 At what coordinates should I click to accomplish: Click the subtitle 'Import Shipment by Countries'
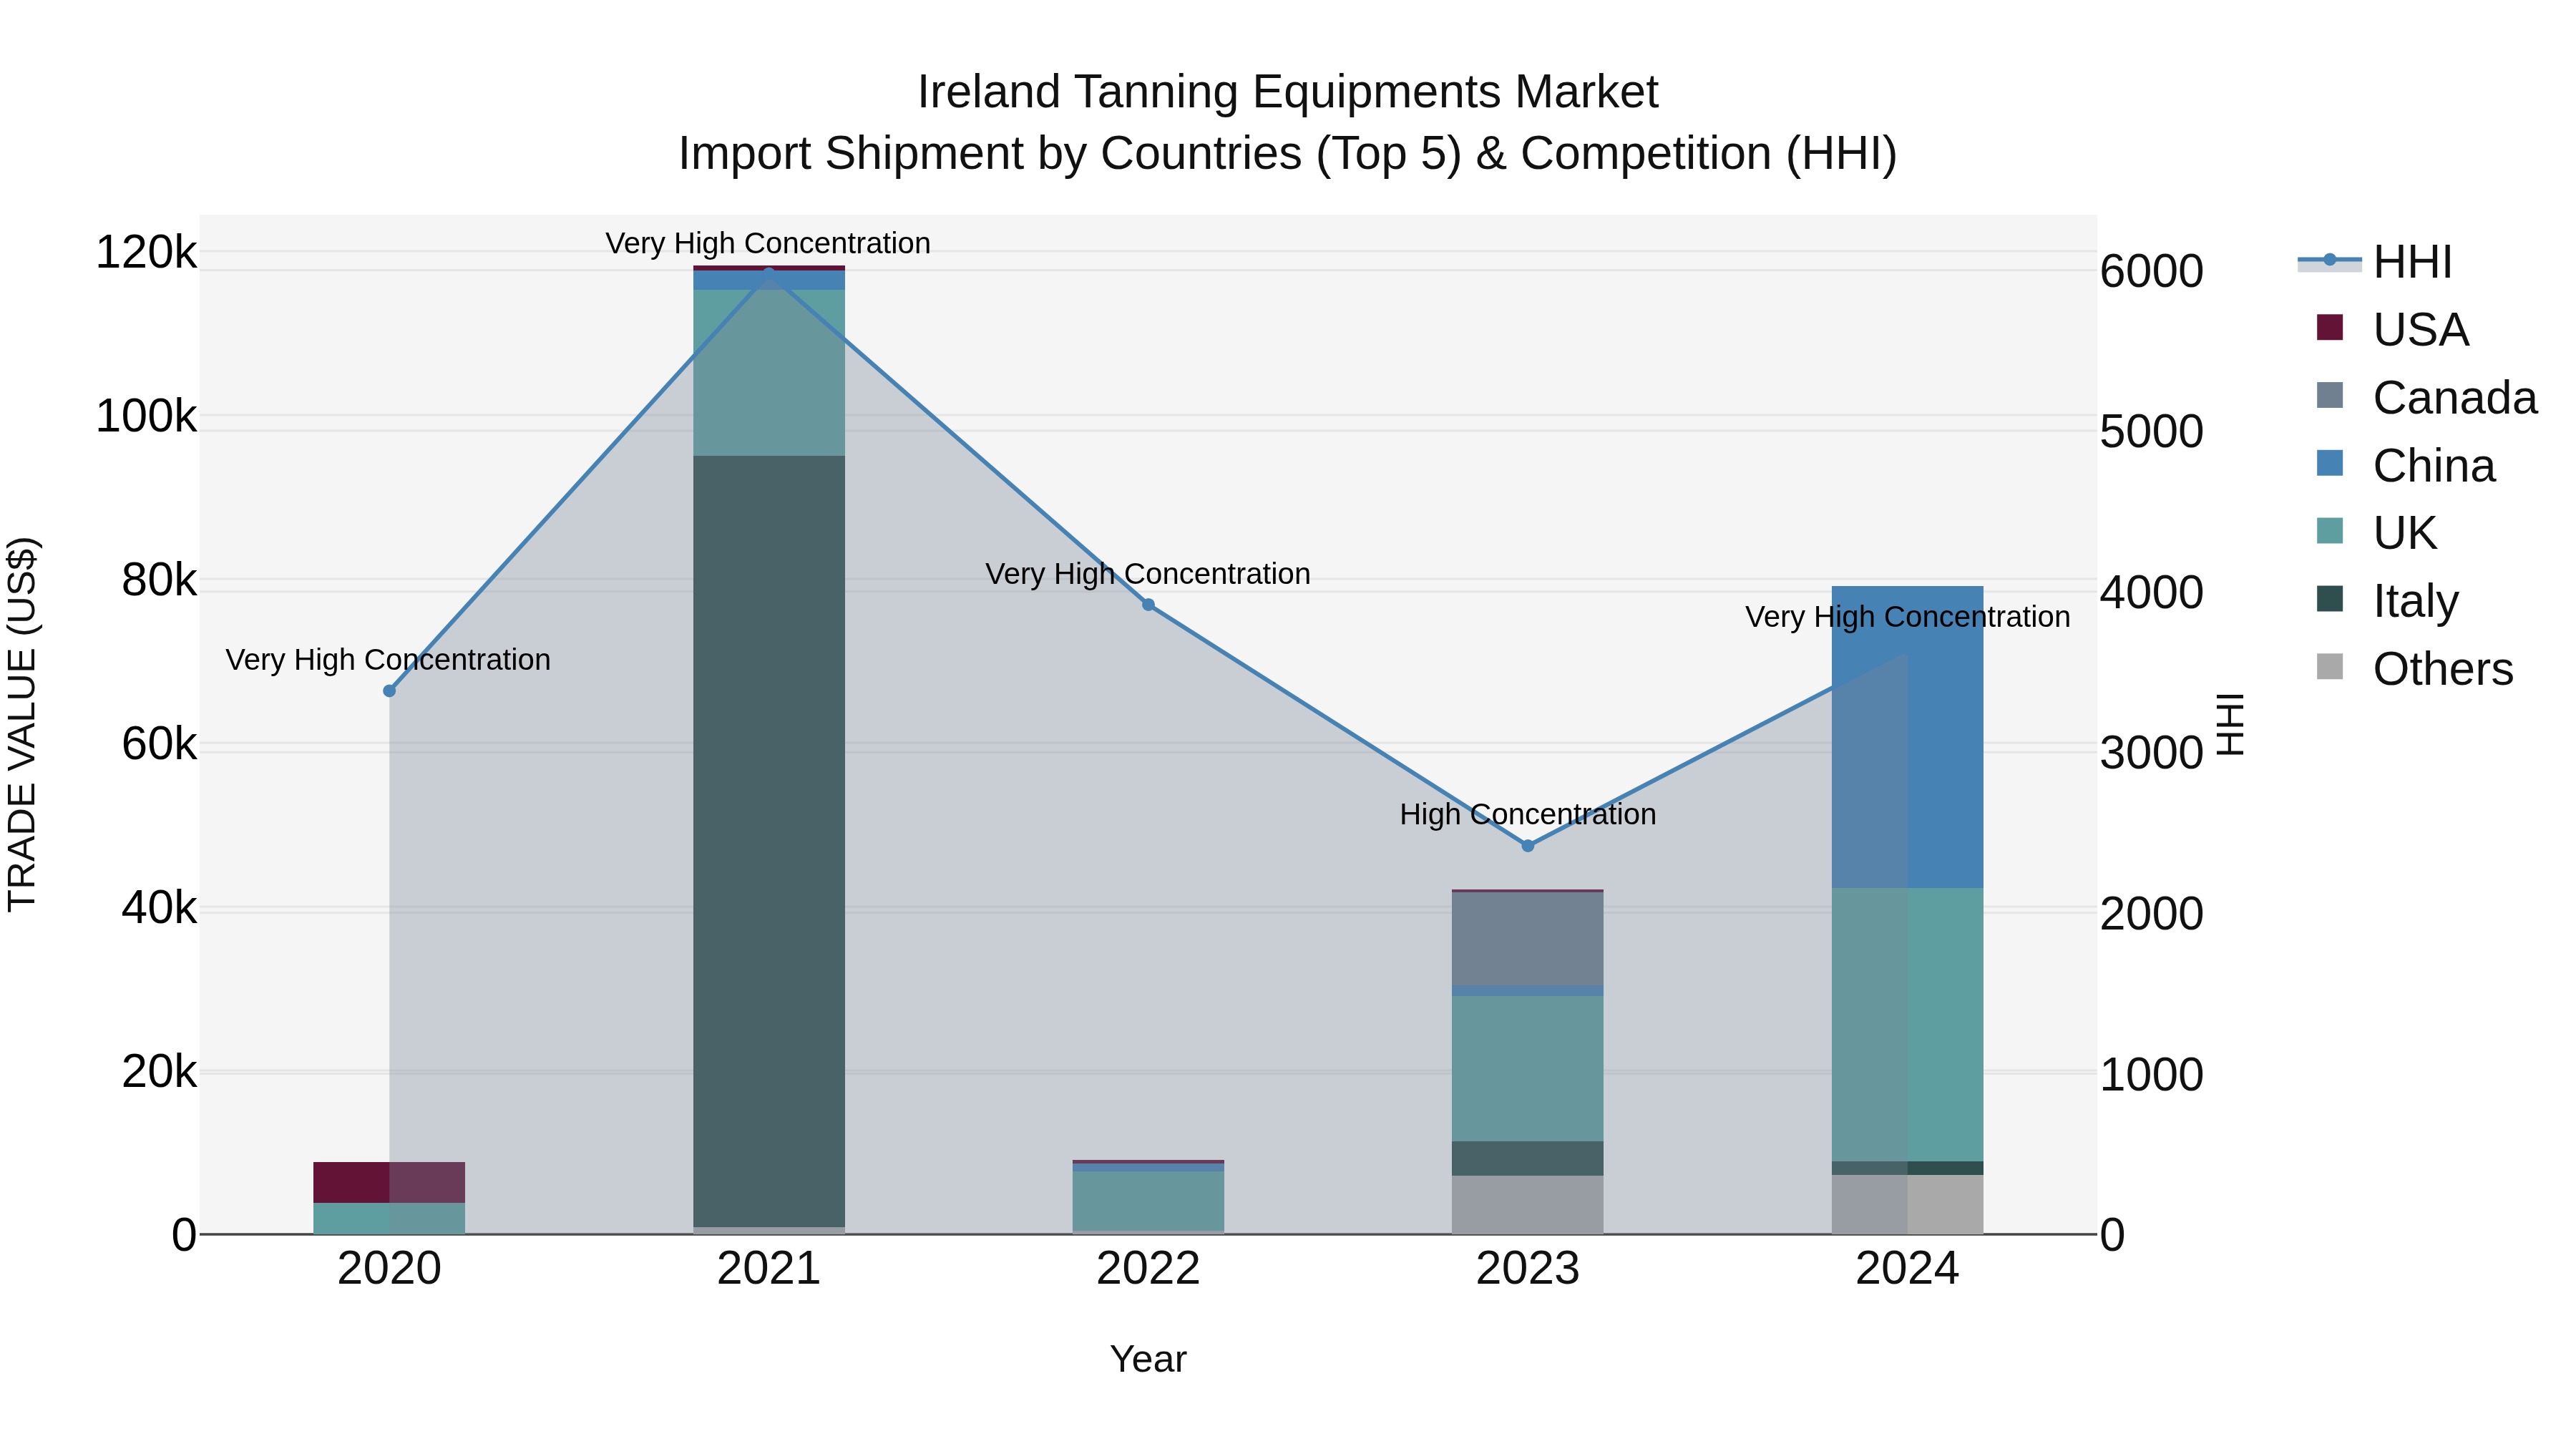coord(991,154)
